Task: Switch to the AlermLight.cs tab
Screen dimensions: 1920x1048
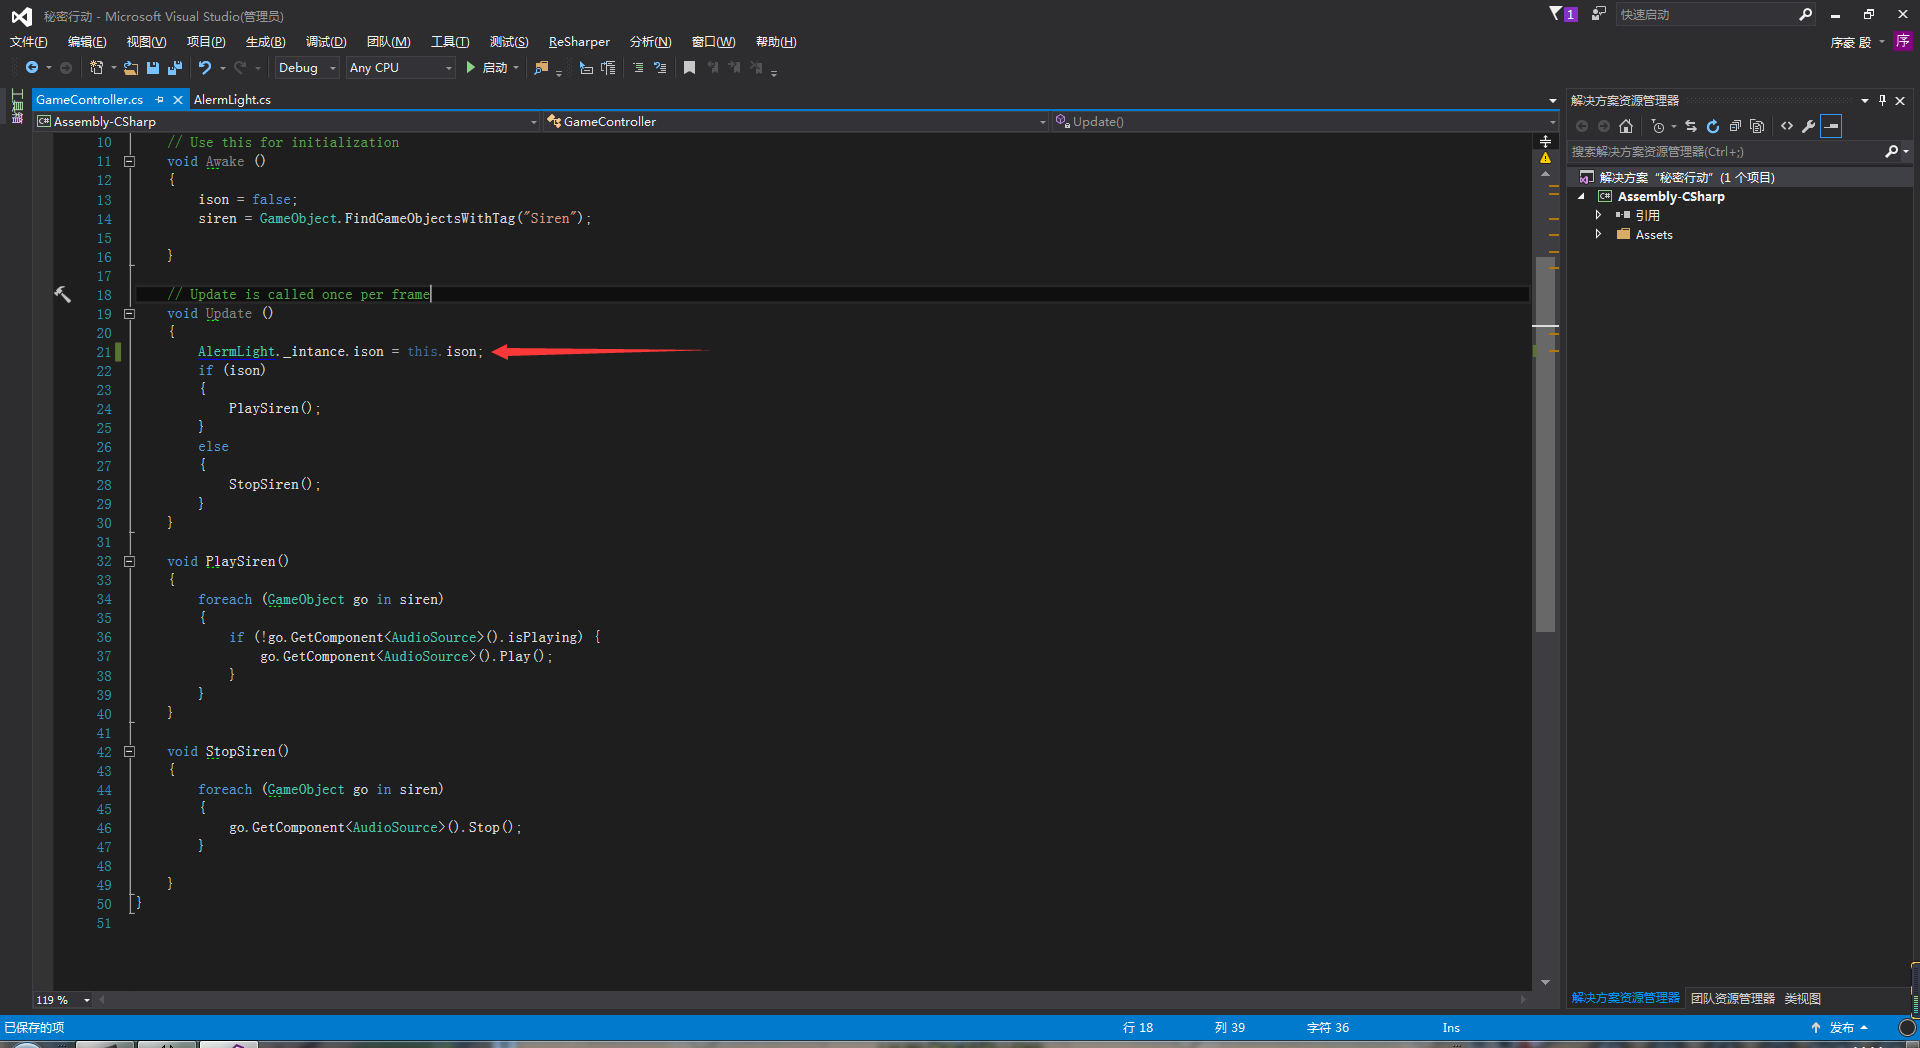Action: [232, 100]
